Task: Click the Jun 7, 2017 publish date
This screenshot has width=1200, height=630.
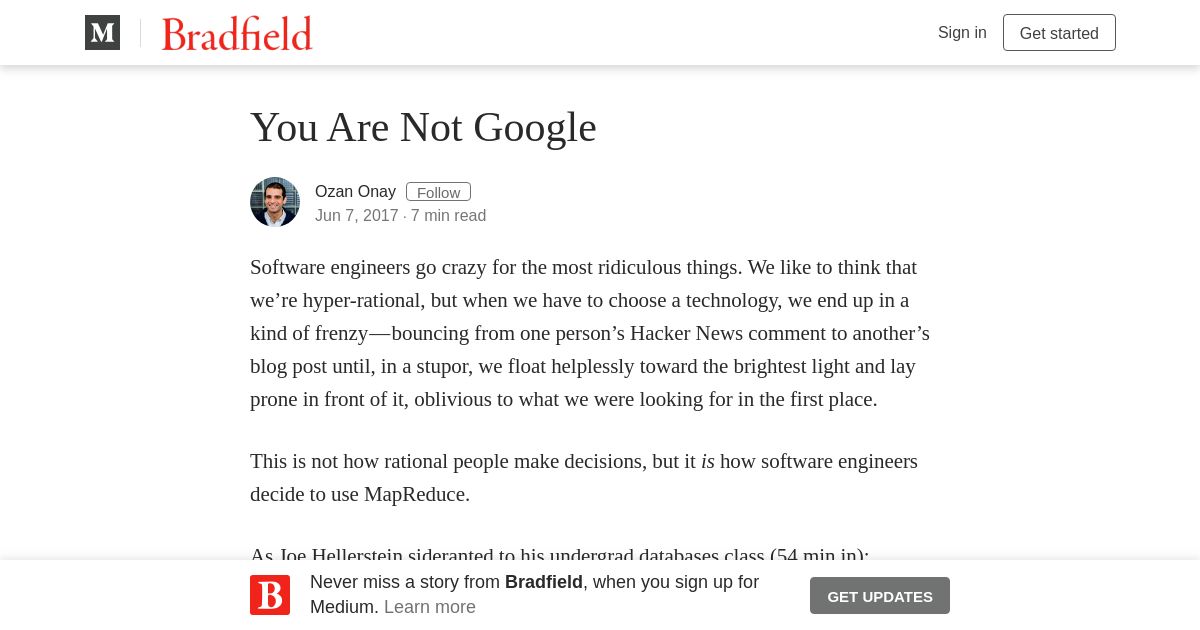Action: click(x=357, y=215)
